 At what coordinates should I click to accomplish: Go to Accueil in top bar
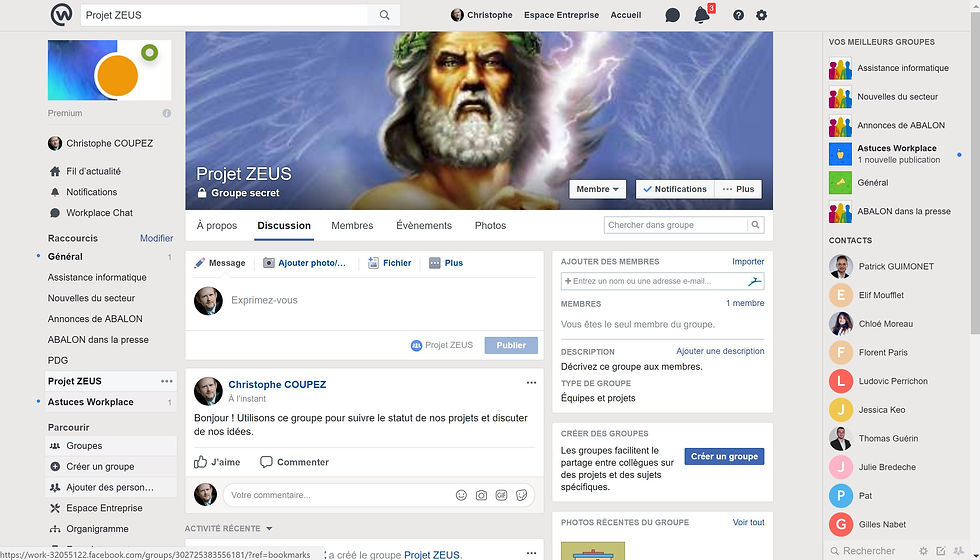[x=626, y=15]
